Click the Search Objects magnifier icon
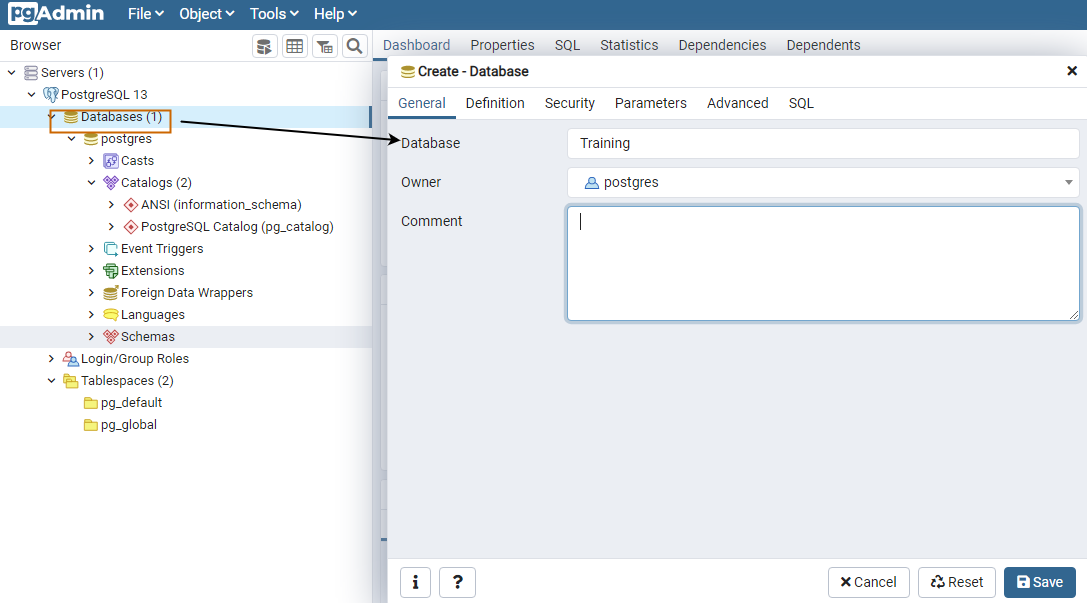This screenshot has height=604, width=1088. pos(354,46)
